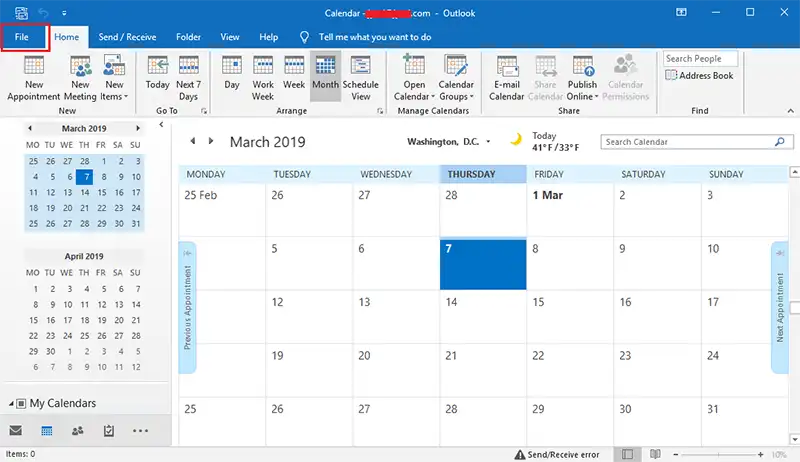Click zoom out minus on status bar
This screenshot has width=800, height=462.
[676, 454]
